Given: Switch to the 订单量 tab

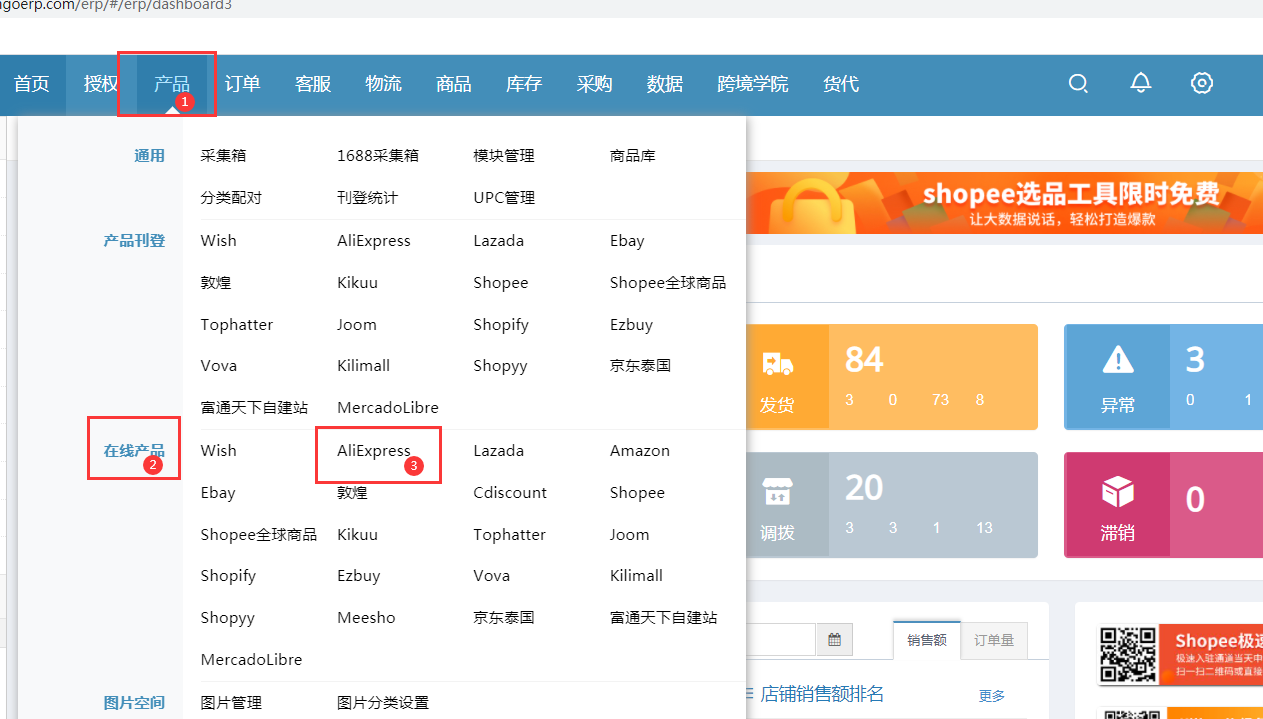Looking at the screenshot, I should pyautogui.click(x=994, y=640).
